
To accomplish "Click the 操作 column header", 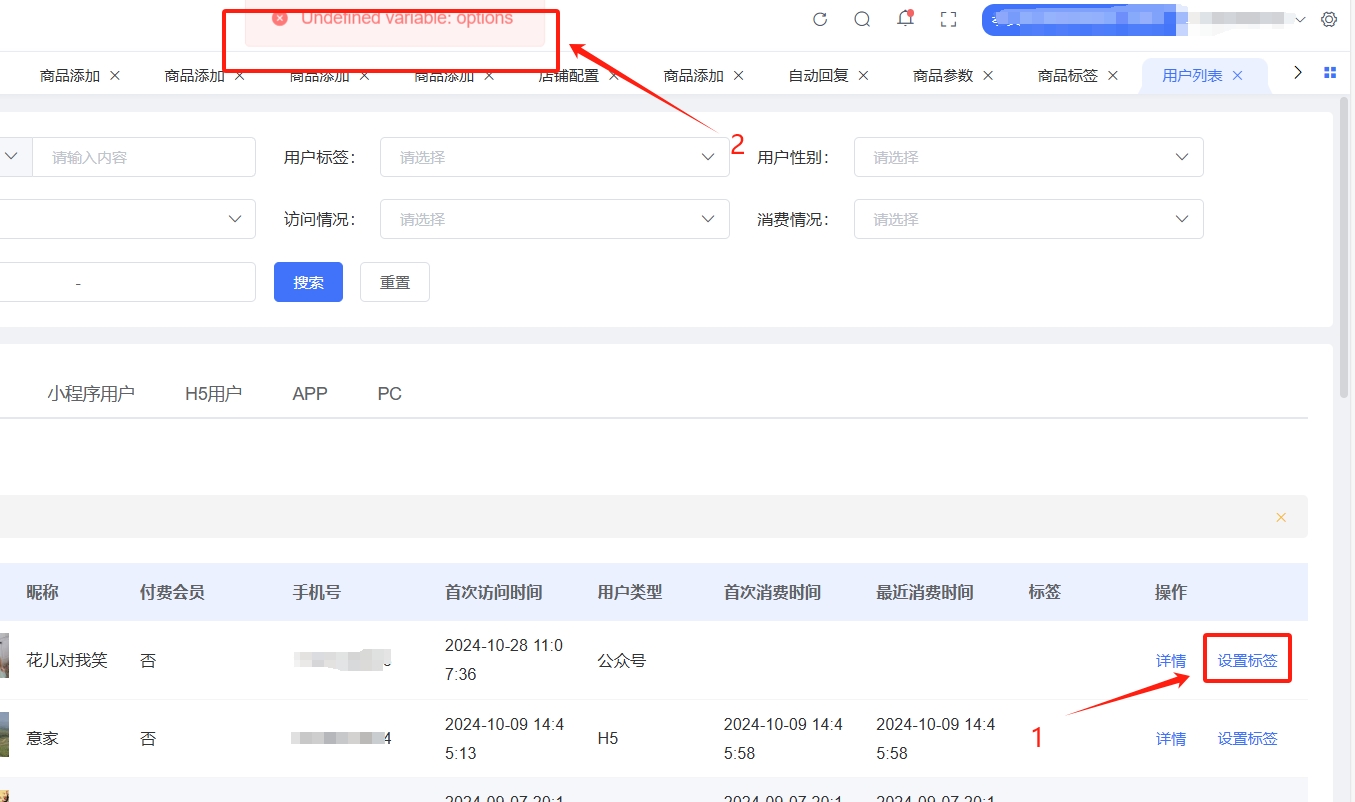I will 1171,592.
